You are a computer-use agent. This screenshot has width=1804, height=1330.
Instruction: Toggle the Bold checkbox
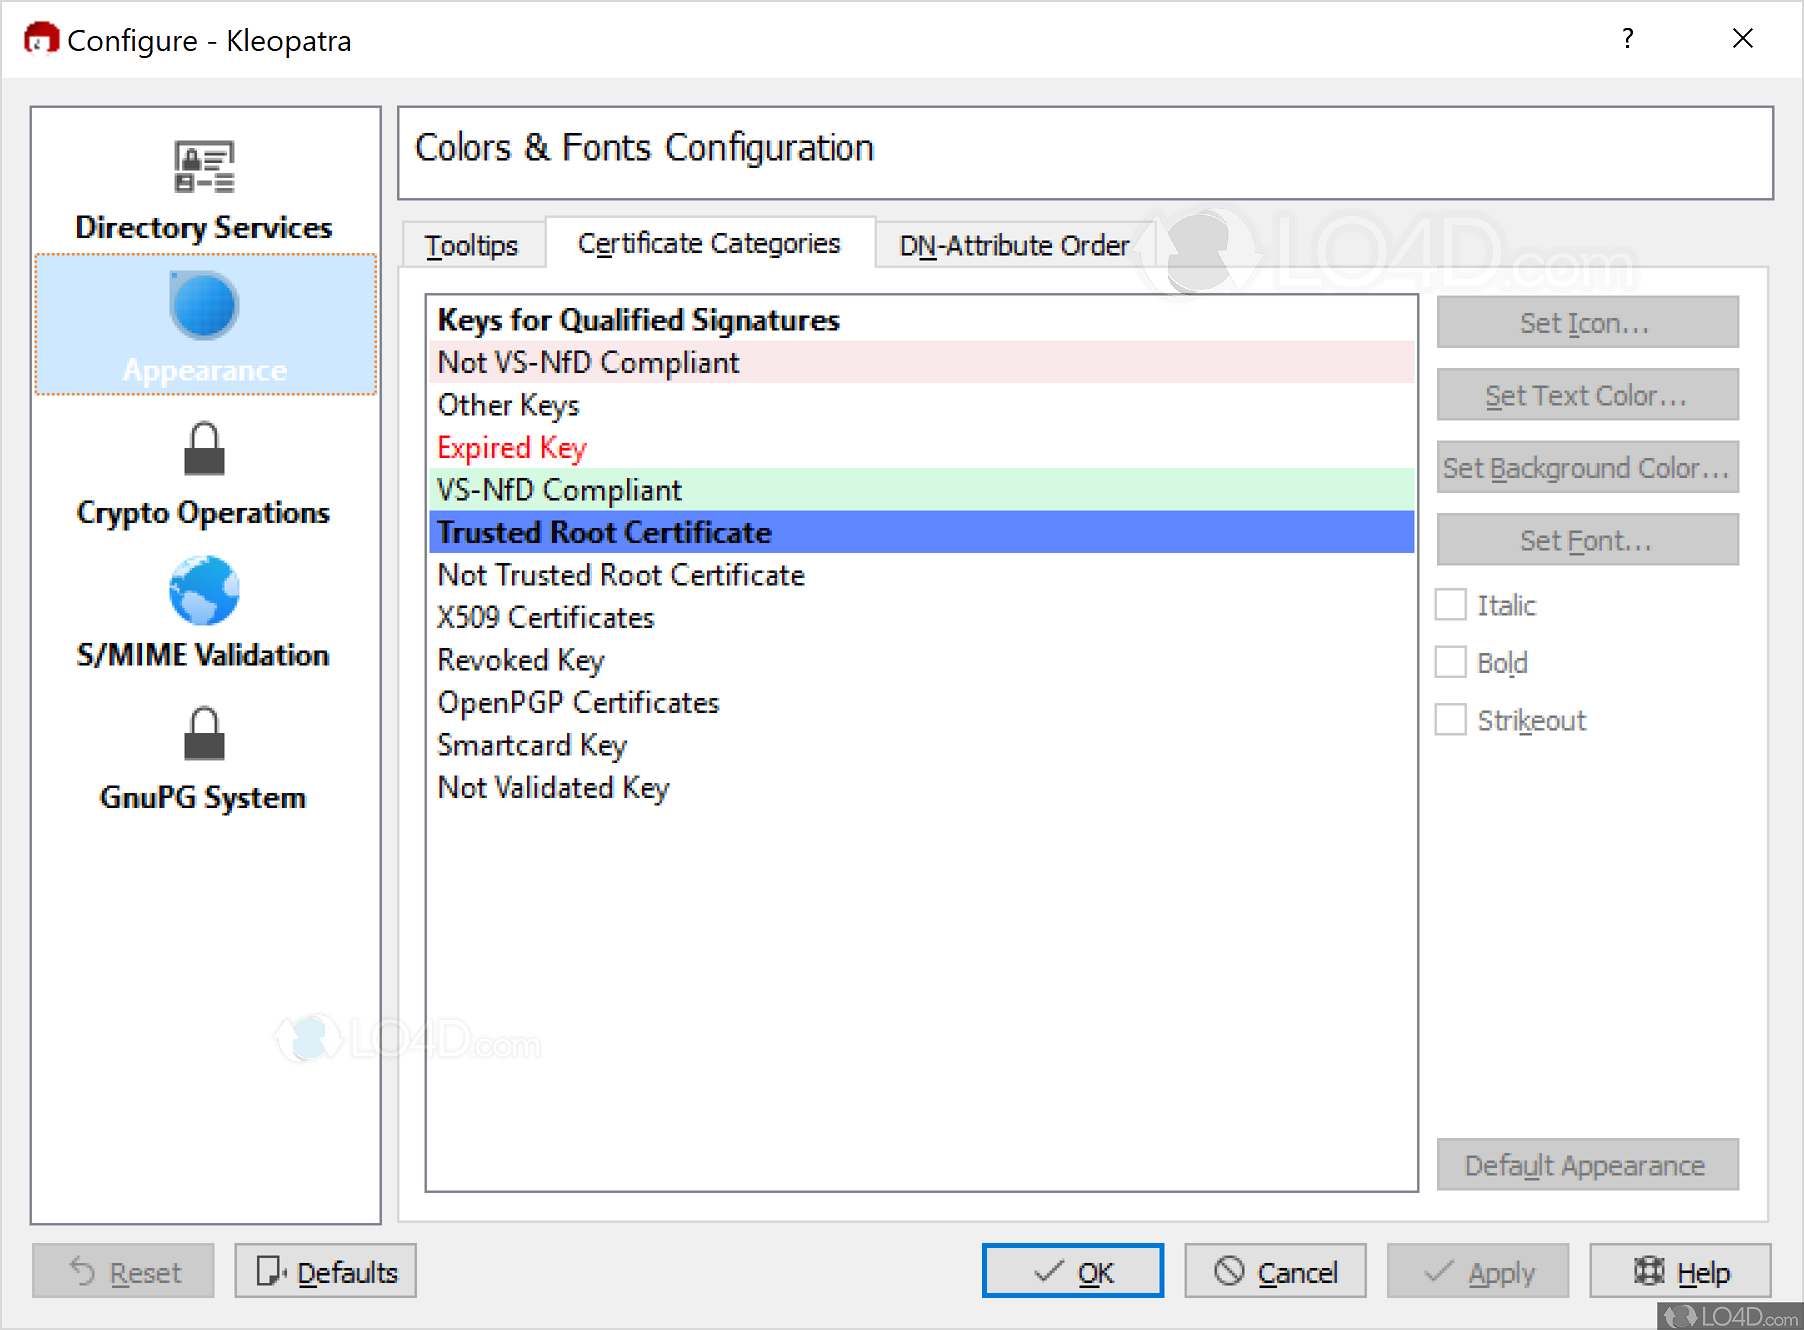pos(1450,662)
